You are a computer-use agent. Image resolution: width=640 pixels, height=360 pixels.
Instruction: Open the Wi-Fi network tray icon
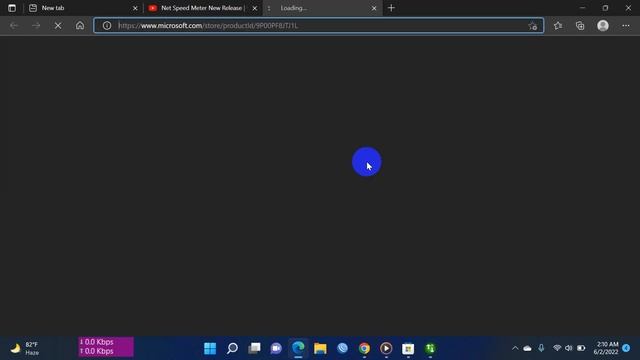coord(557,348)
